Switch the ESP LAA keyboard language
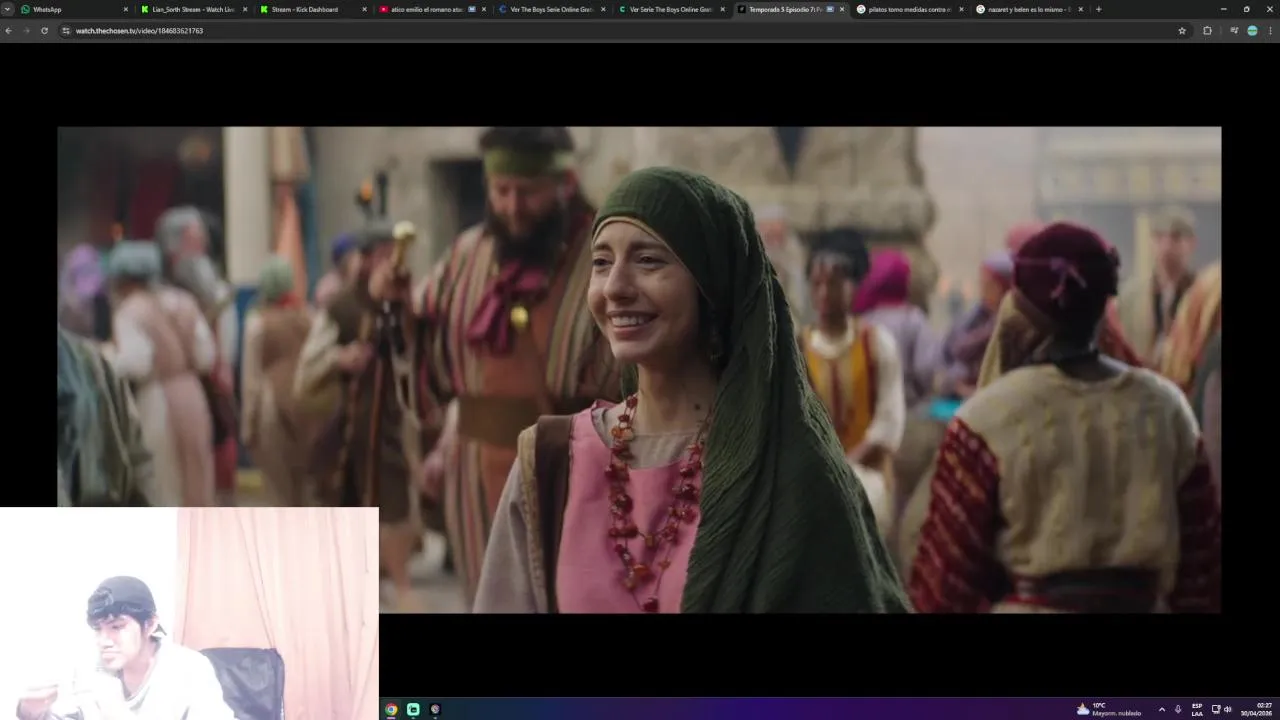Screen dimensions: 1280x720 [1197, 709]
